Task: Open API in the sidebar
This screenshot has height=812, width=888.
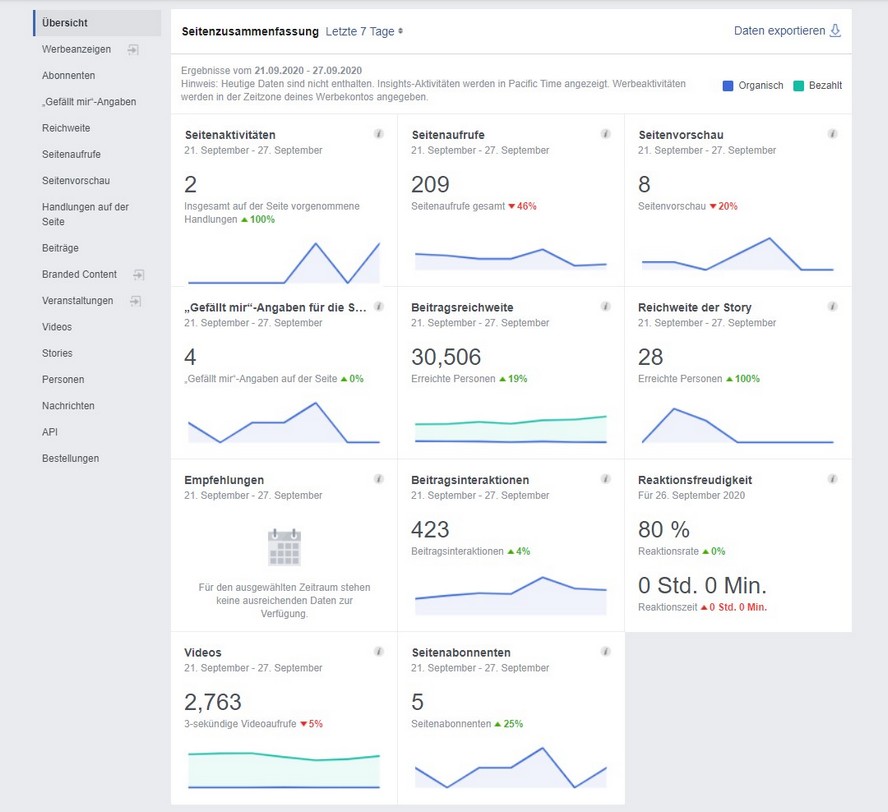Action: (50, 432)
